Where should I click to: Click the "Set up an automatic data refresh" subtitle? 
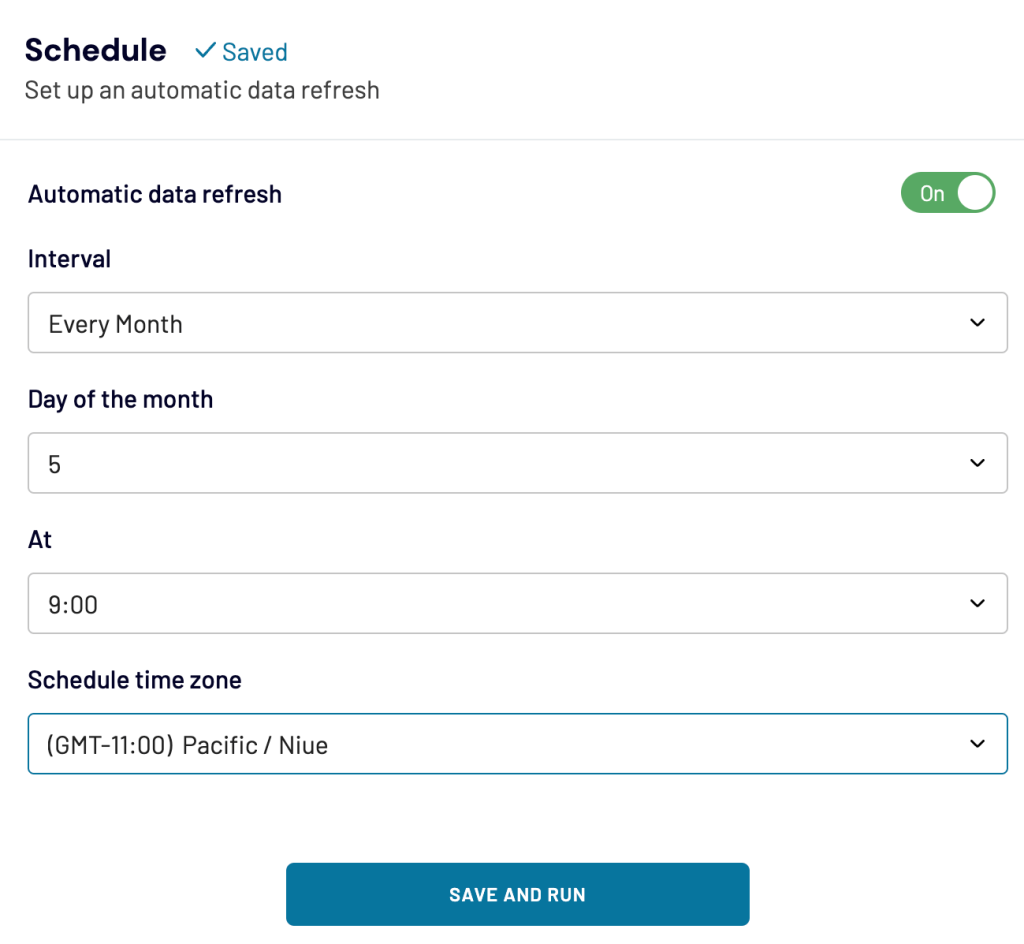click(202, 90)
